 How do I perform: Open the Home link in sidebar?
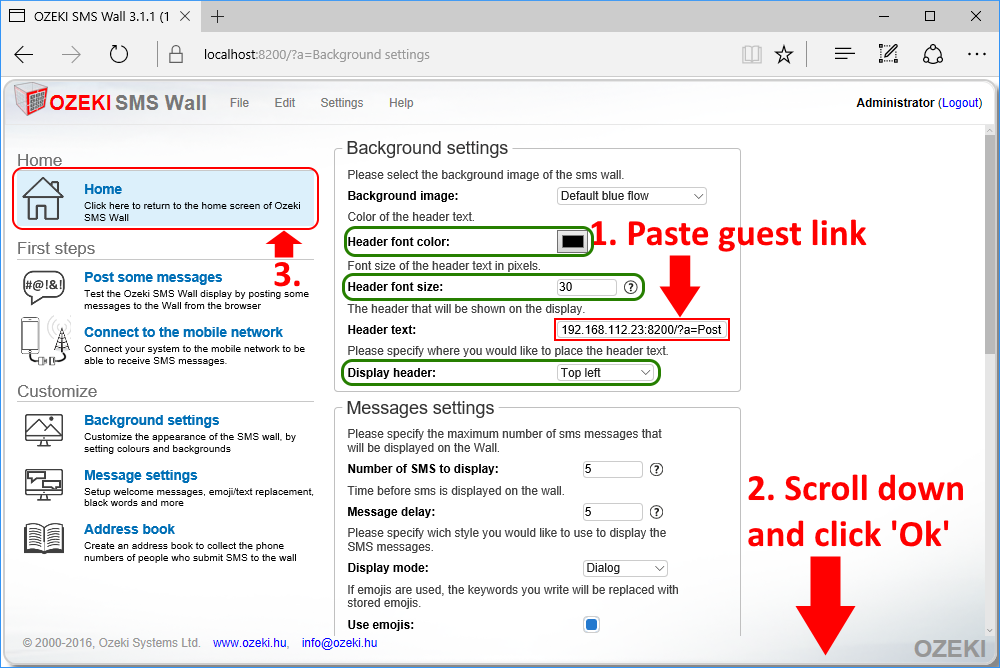[x=103, y=189]
